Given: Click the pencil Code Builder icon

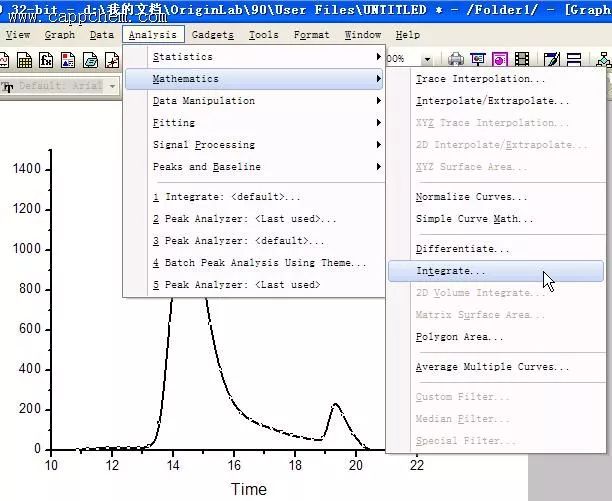Looking at the screenshot, I should [552, 59].
